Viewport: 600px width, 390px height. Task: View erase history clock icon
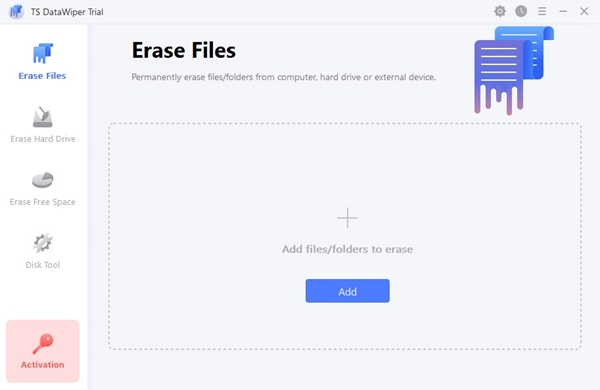(521, 11)
